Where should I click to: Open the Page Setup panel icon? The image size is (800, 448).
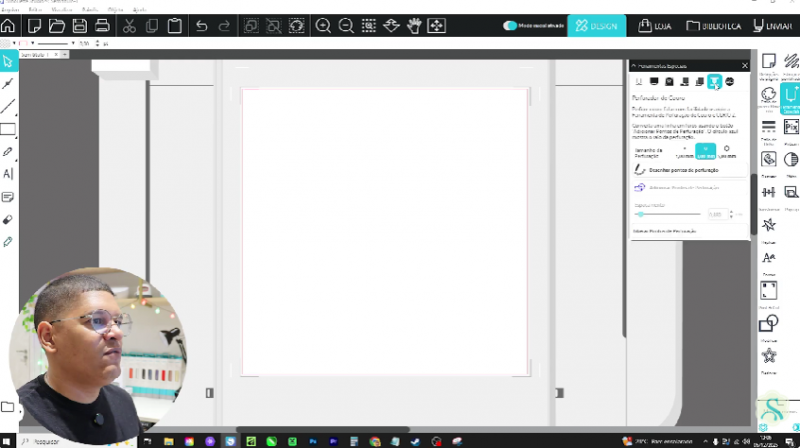pyautogui.click(x=768, y=61)
